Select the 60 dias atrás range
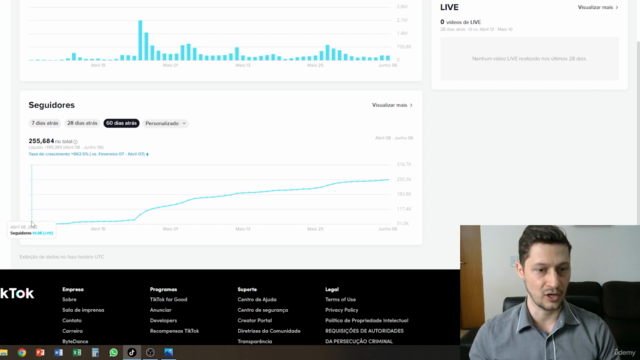 [121, 123]
